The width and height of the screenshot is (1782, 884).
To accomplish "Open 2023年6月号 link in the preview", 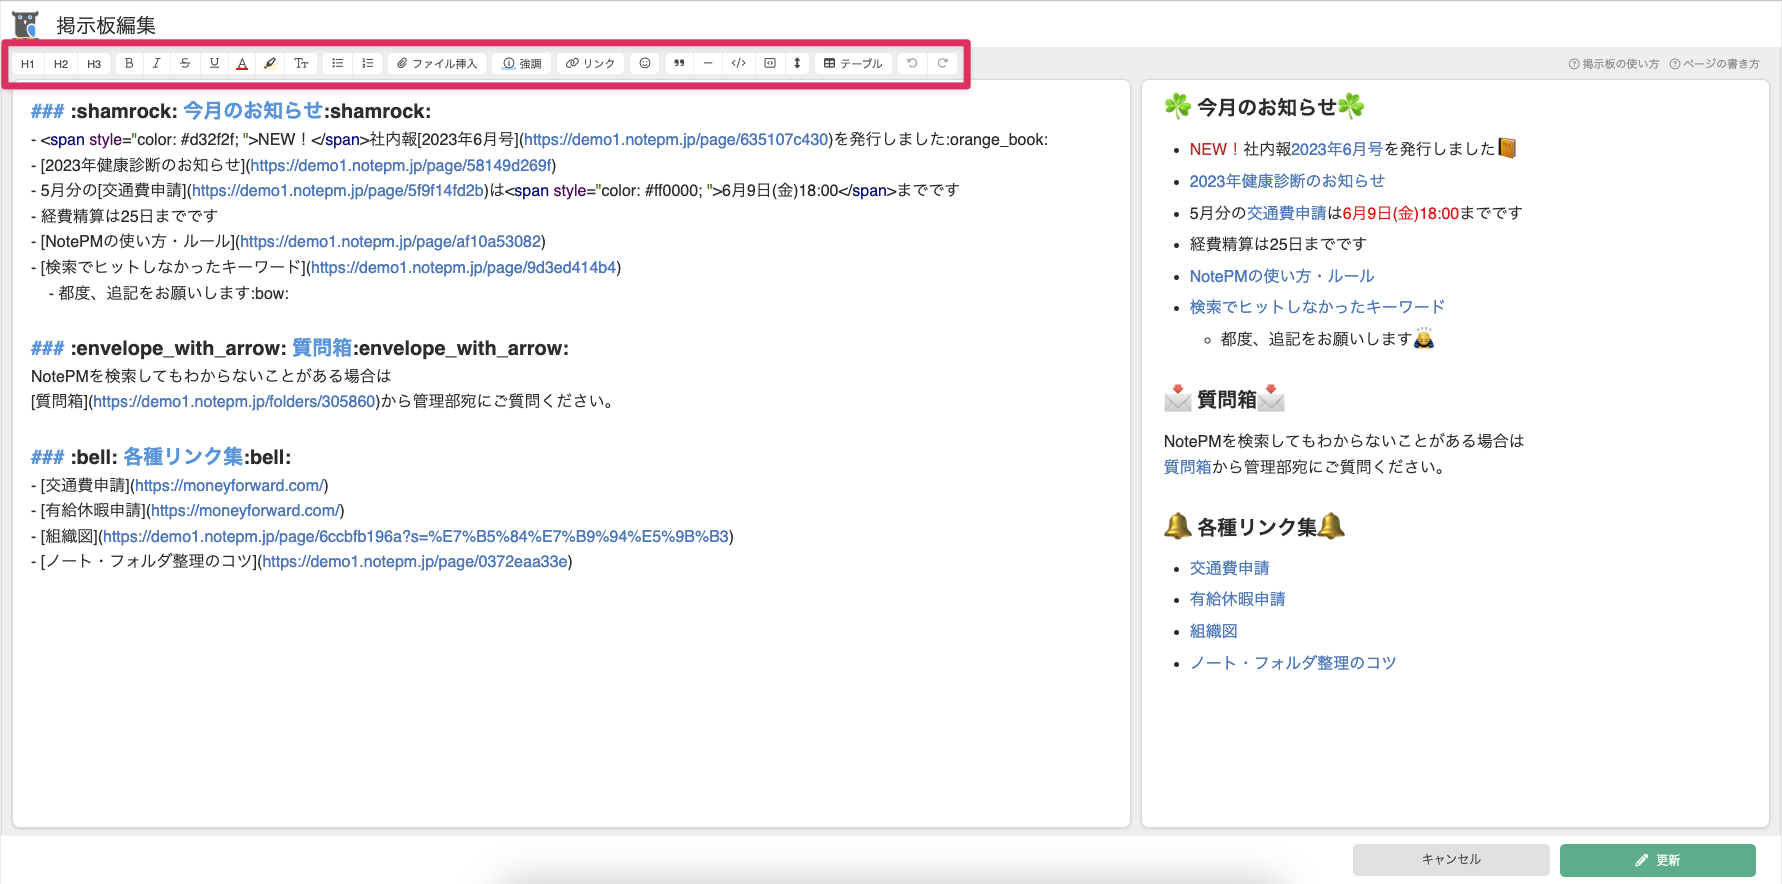I will pos(1337,149).
